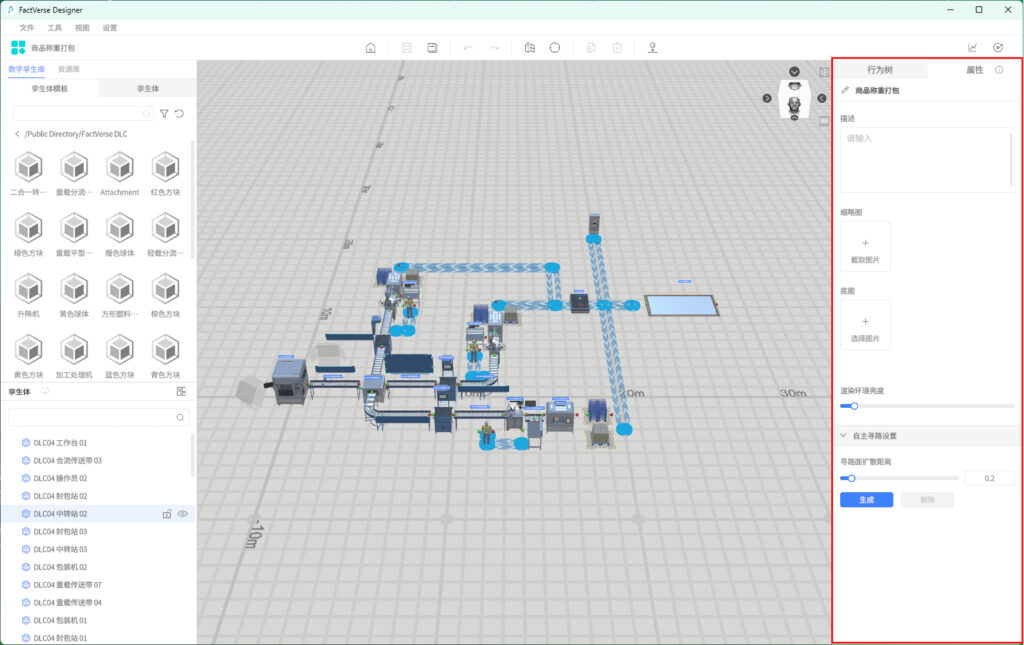Click the 选择图片 base map box

pos(865,325)
